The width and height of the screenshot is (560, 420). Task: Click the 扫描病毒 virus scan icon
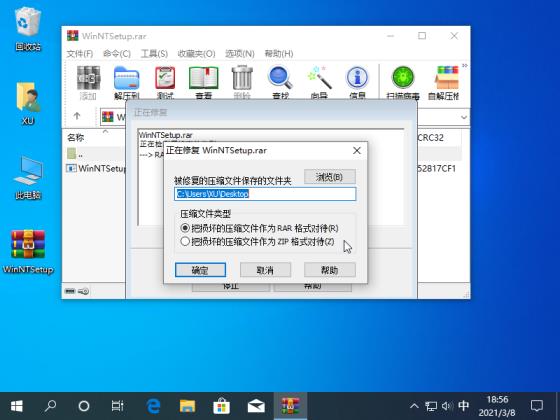pyautogui.click(x=403, y=82)
